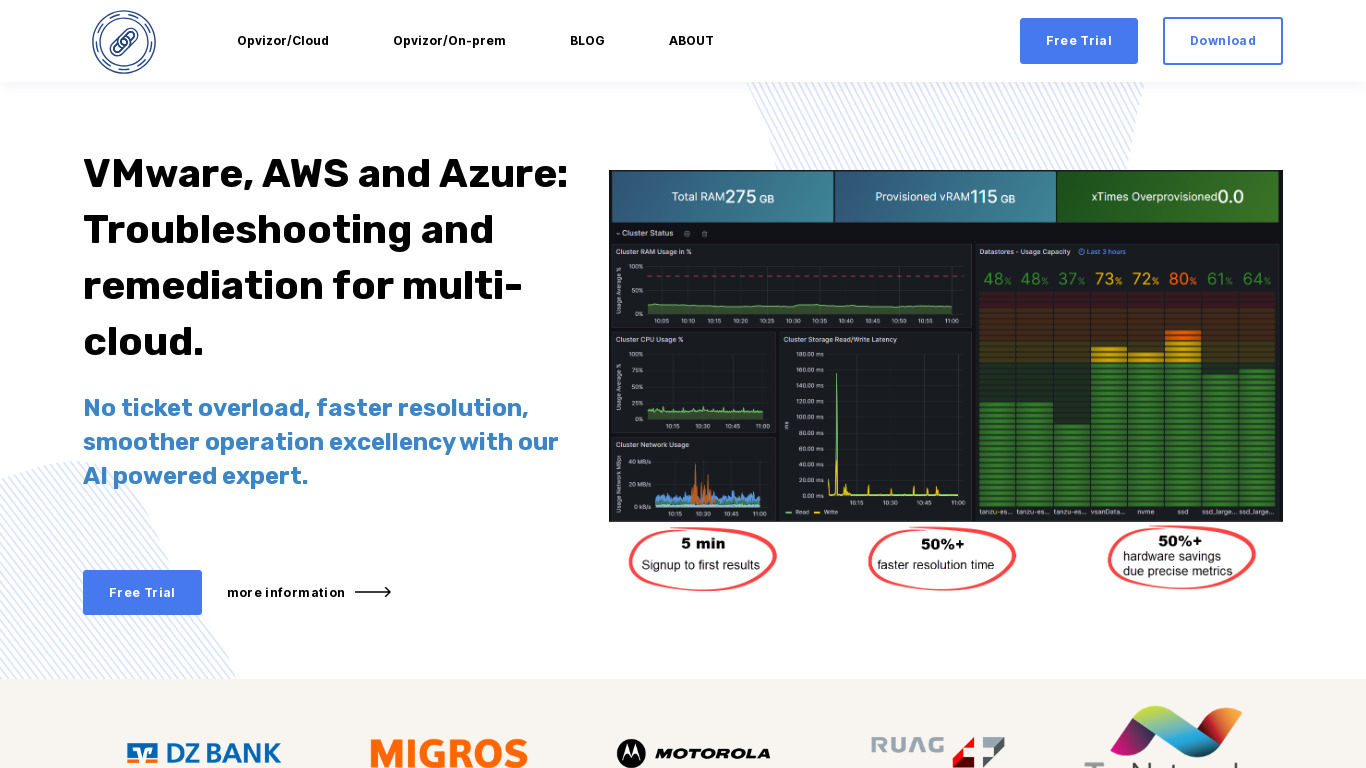
Task: Click the "50%+ faster resolution time" badge
Action: (941, 558)
